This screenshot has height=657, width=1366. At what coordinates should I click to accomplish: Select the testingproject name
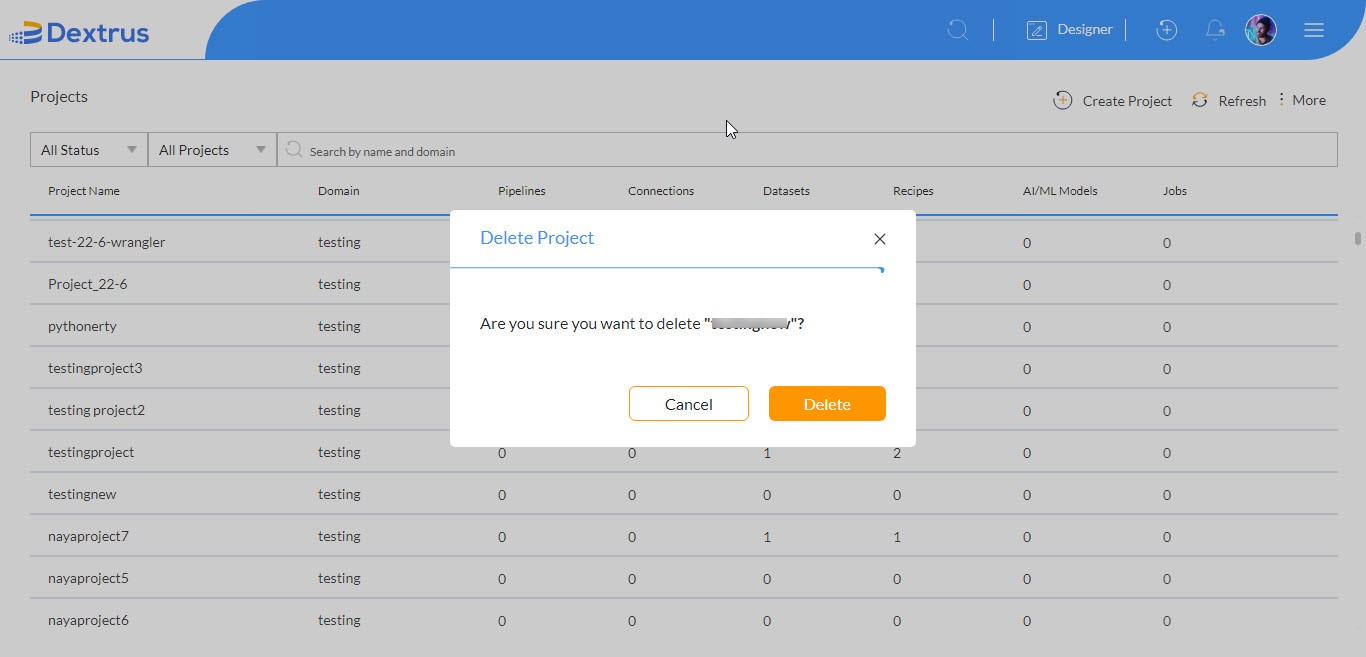91,452
